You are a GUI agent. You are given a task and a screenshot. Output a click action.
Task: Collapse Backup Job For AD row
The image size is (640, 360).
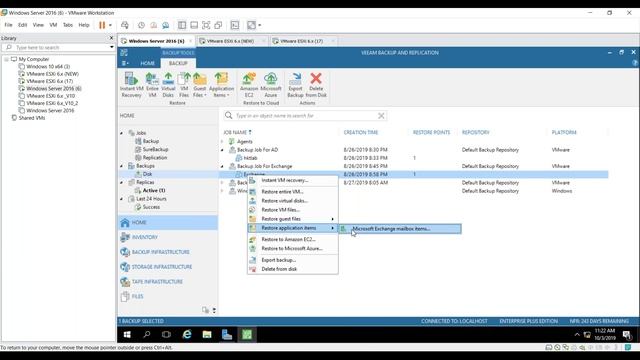(222, 150)
